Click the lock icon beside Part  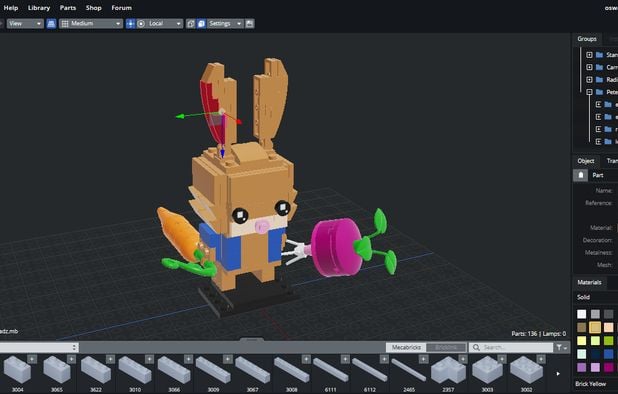581,175
